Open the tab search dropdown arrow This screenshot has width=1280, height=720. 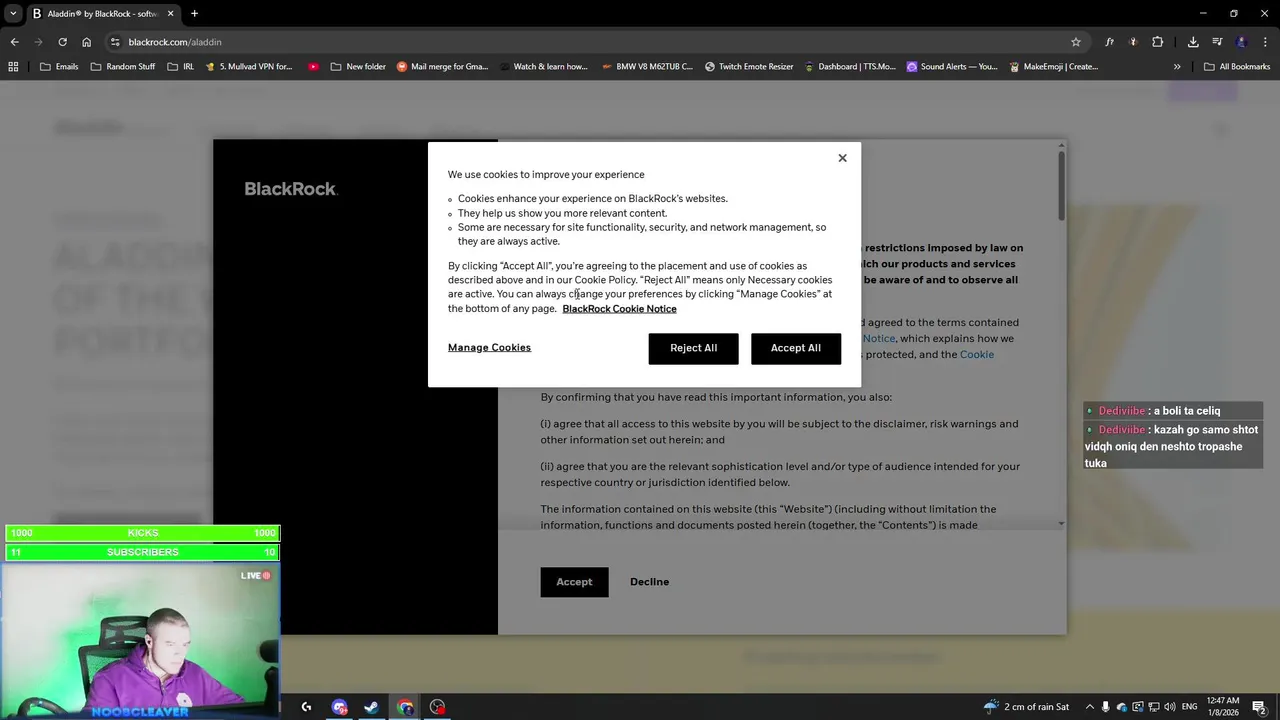click(13, 14)
